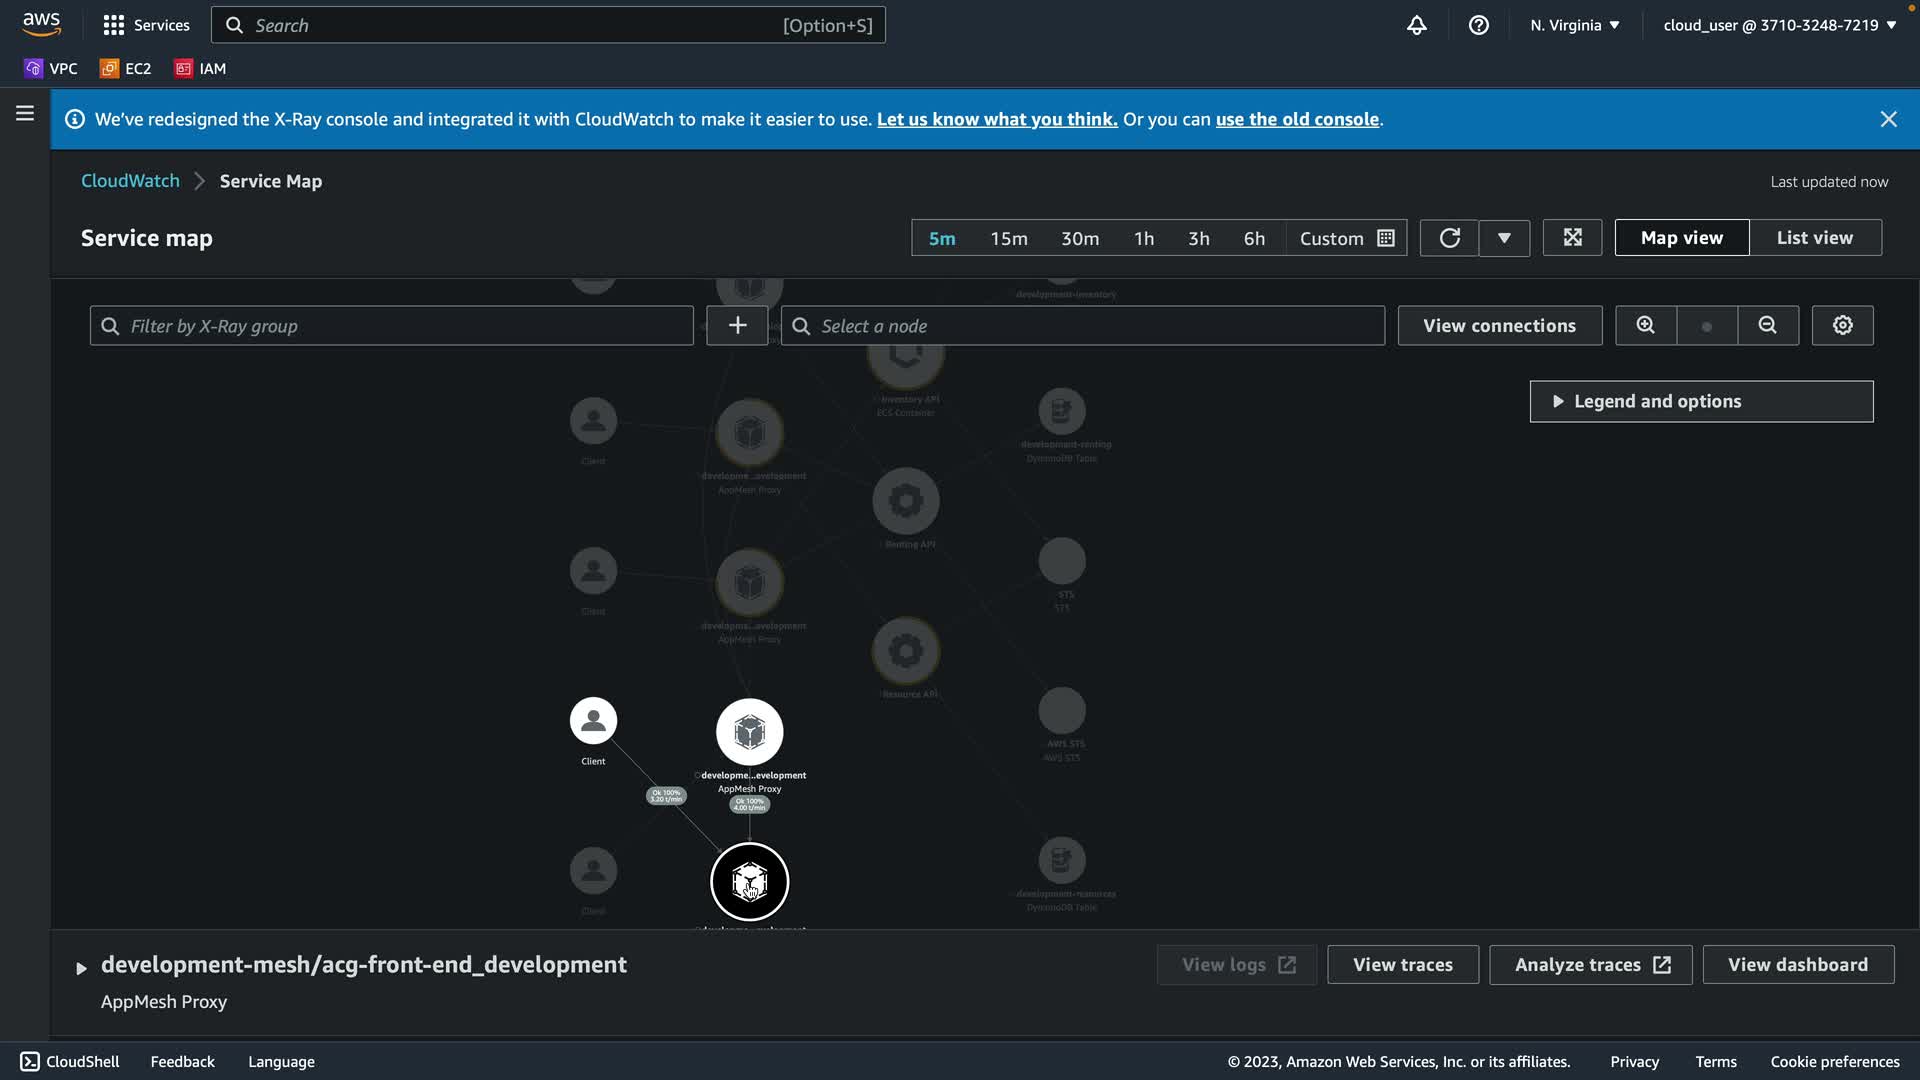Open the EC2 shortcut in favorites bar
The image size is (1920, 1080).
click(126, 68)
